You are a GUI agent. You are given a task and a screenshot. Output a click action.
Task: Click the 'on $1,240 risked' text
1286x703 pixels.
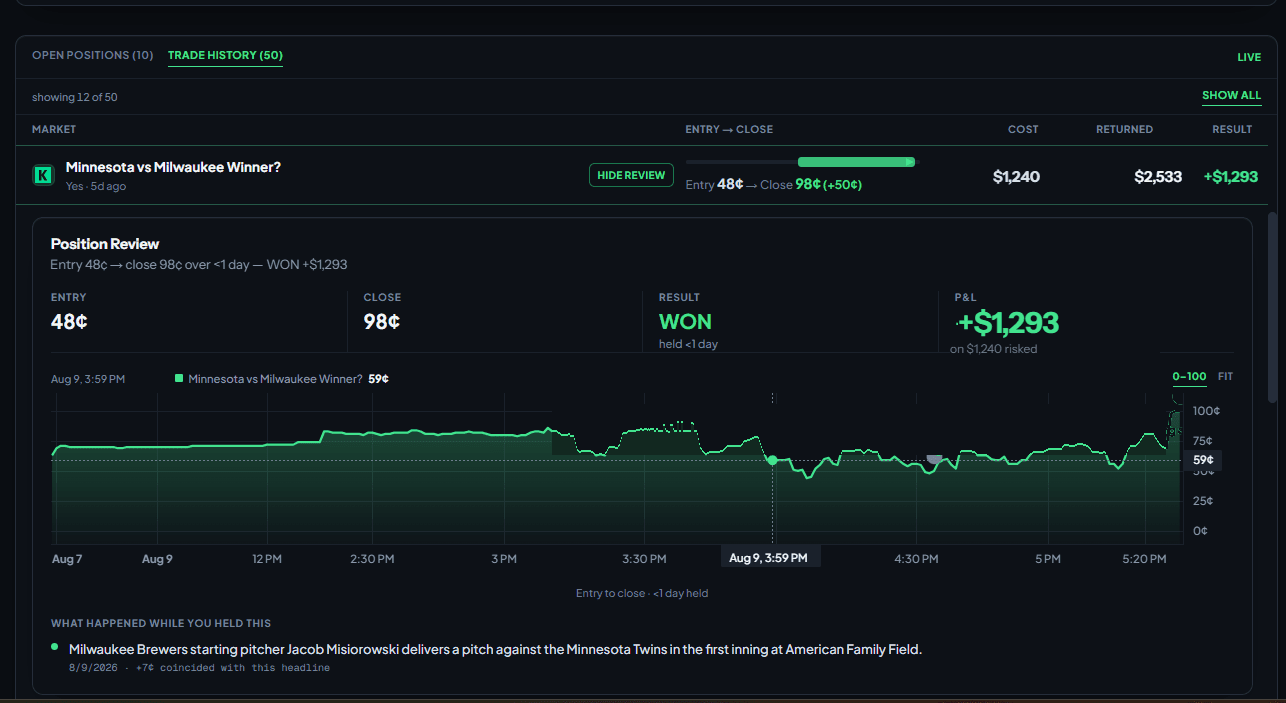993,349
